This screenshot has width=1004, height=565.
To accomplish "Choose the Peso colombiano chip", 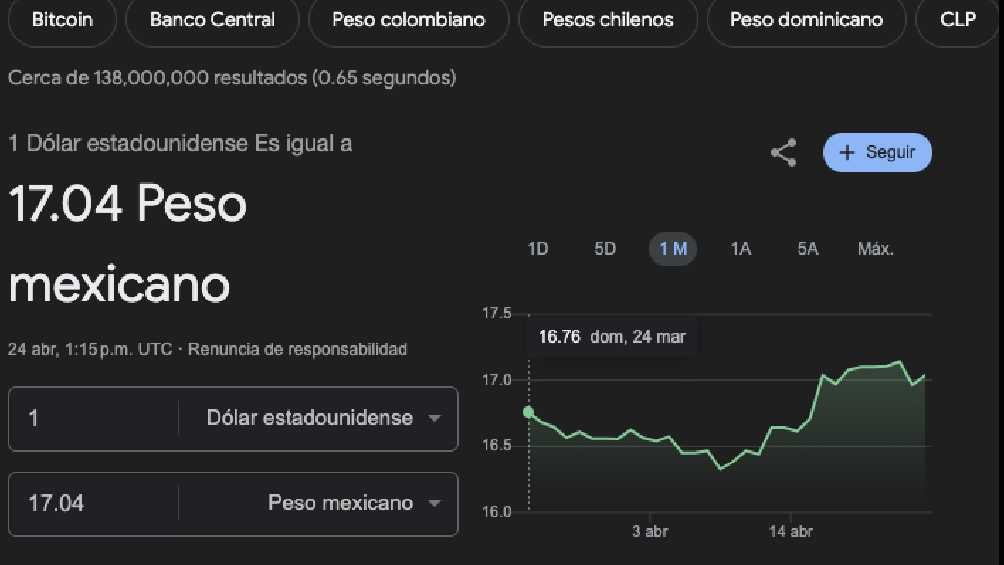I will point(408,20).
